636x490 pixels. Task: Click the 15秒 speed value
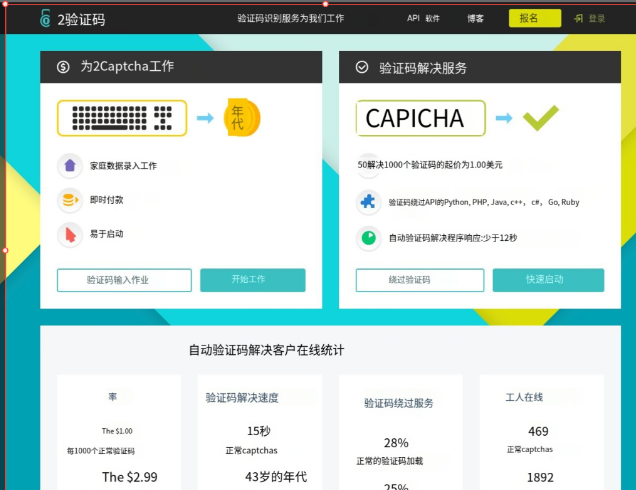(x=259, y=431)
